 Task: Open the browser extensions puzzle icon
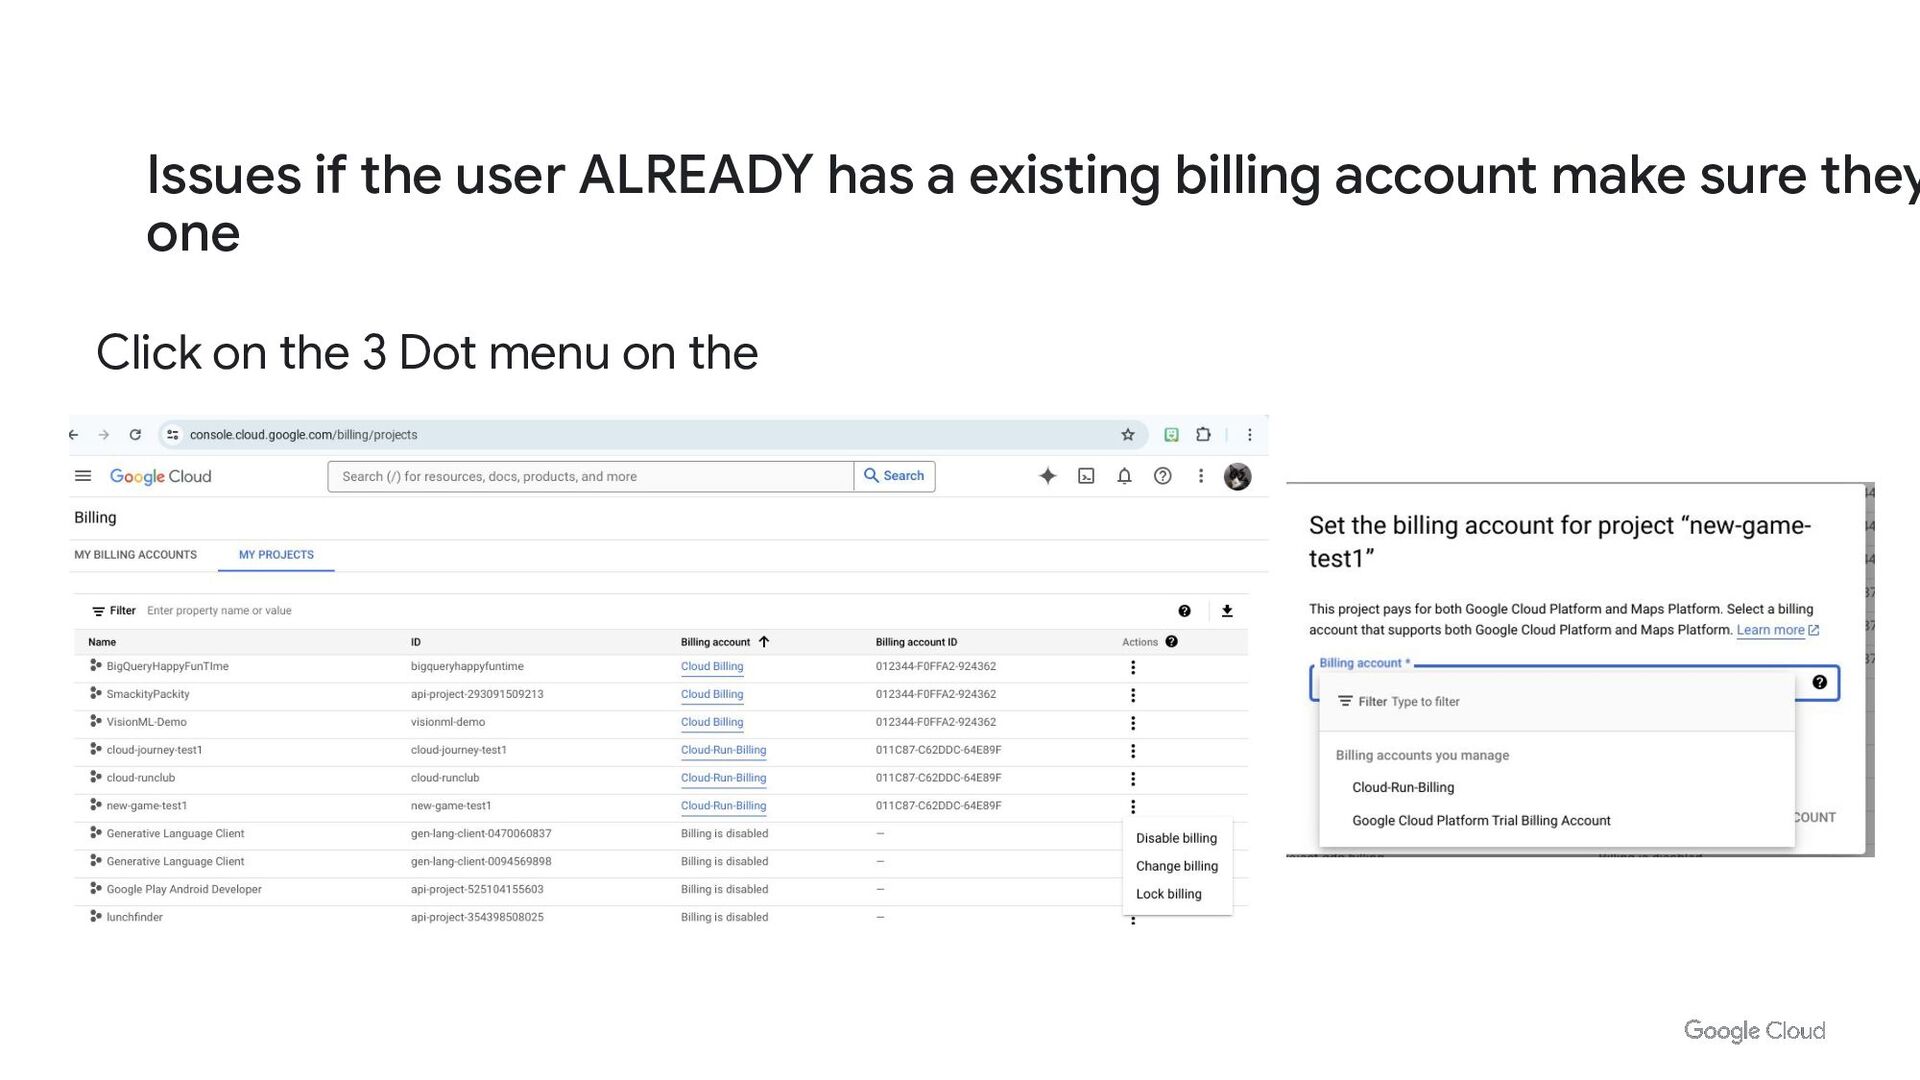tap(1203, 435)
